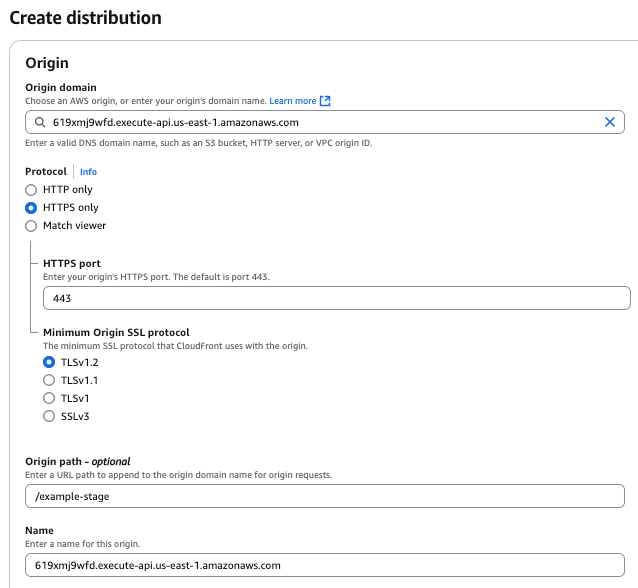Clear the Origin domain field with X icon
Screen dimensions: 638x588
pos(610,122)
